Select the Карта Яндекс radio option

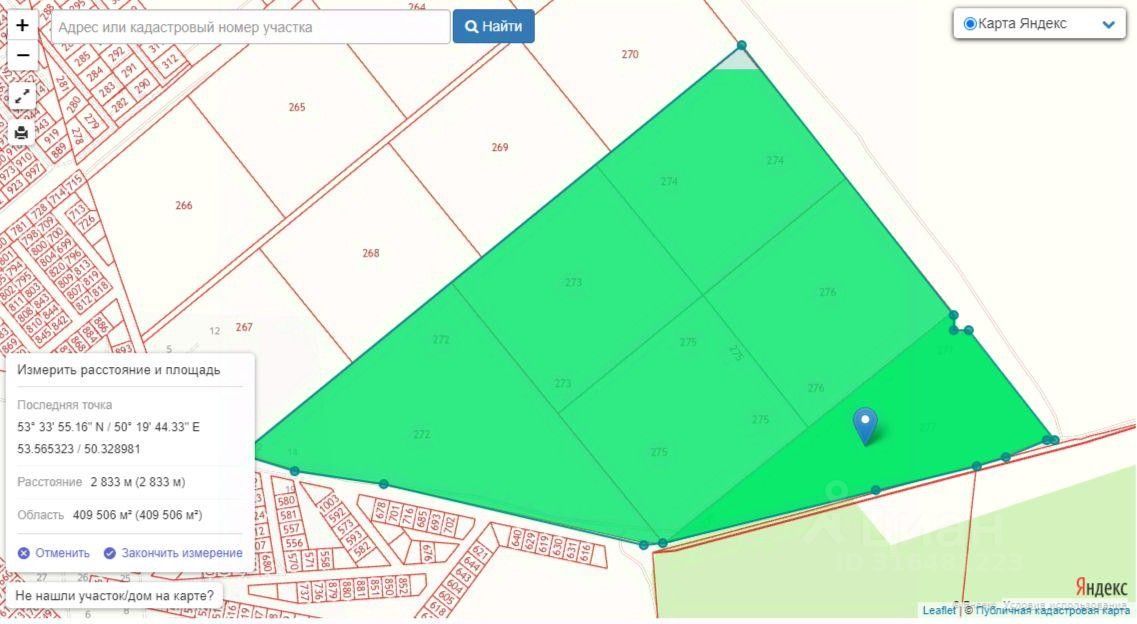point(970,24)
